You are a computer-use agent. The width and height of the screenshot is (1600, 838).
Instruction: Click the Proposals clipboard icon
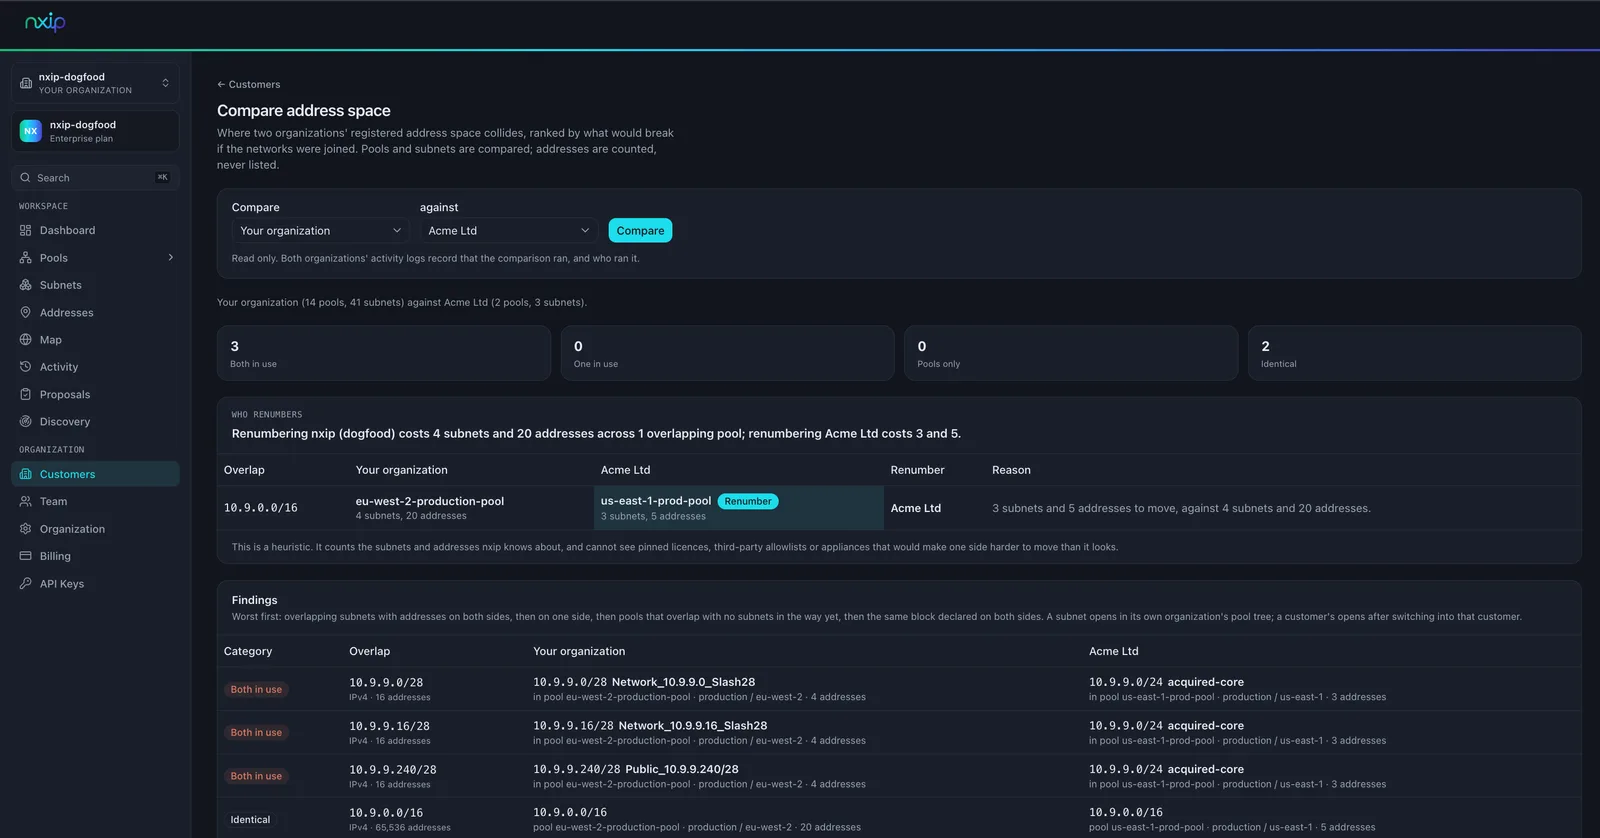pyautogui.click(x=26, y=394)
